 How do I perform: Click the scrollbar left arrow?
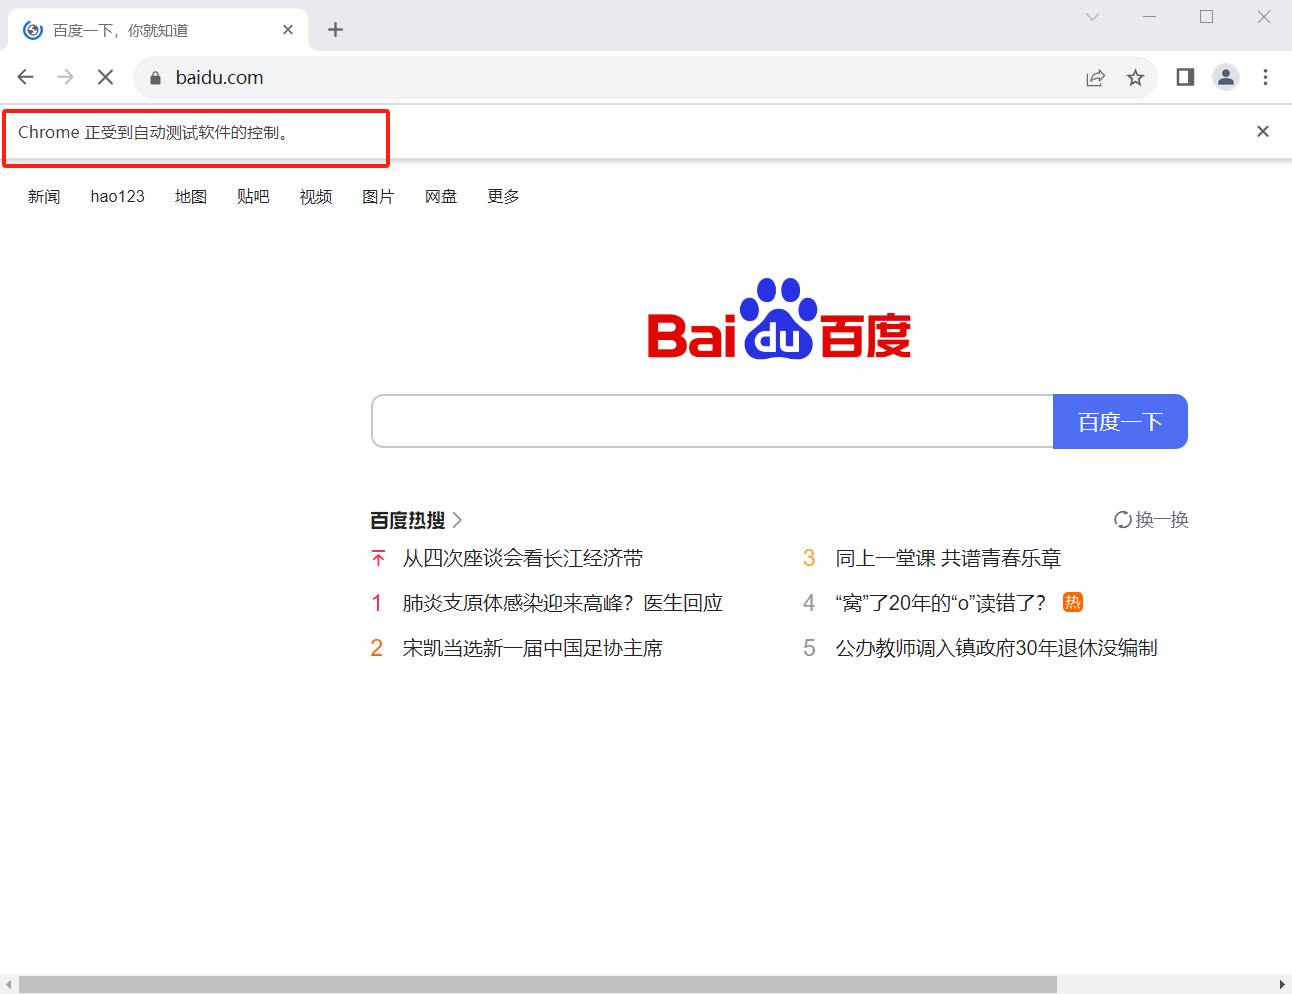coord(9,985)
